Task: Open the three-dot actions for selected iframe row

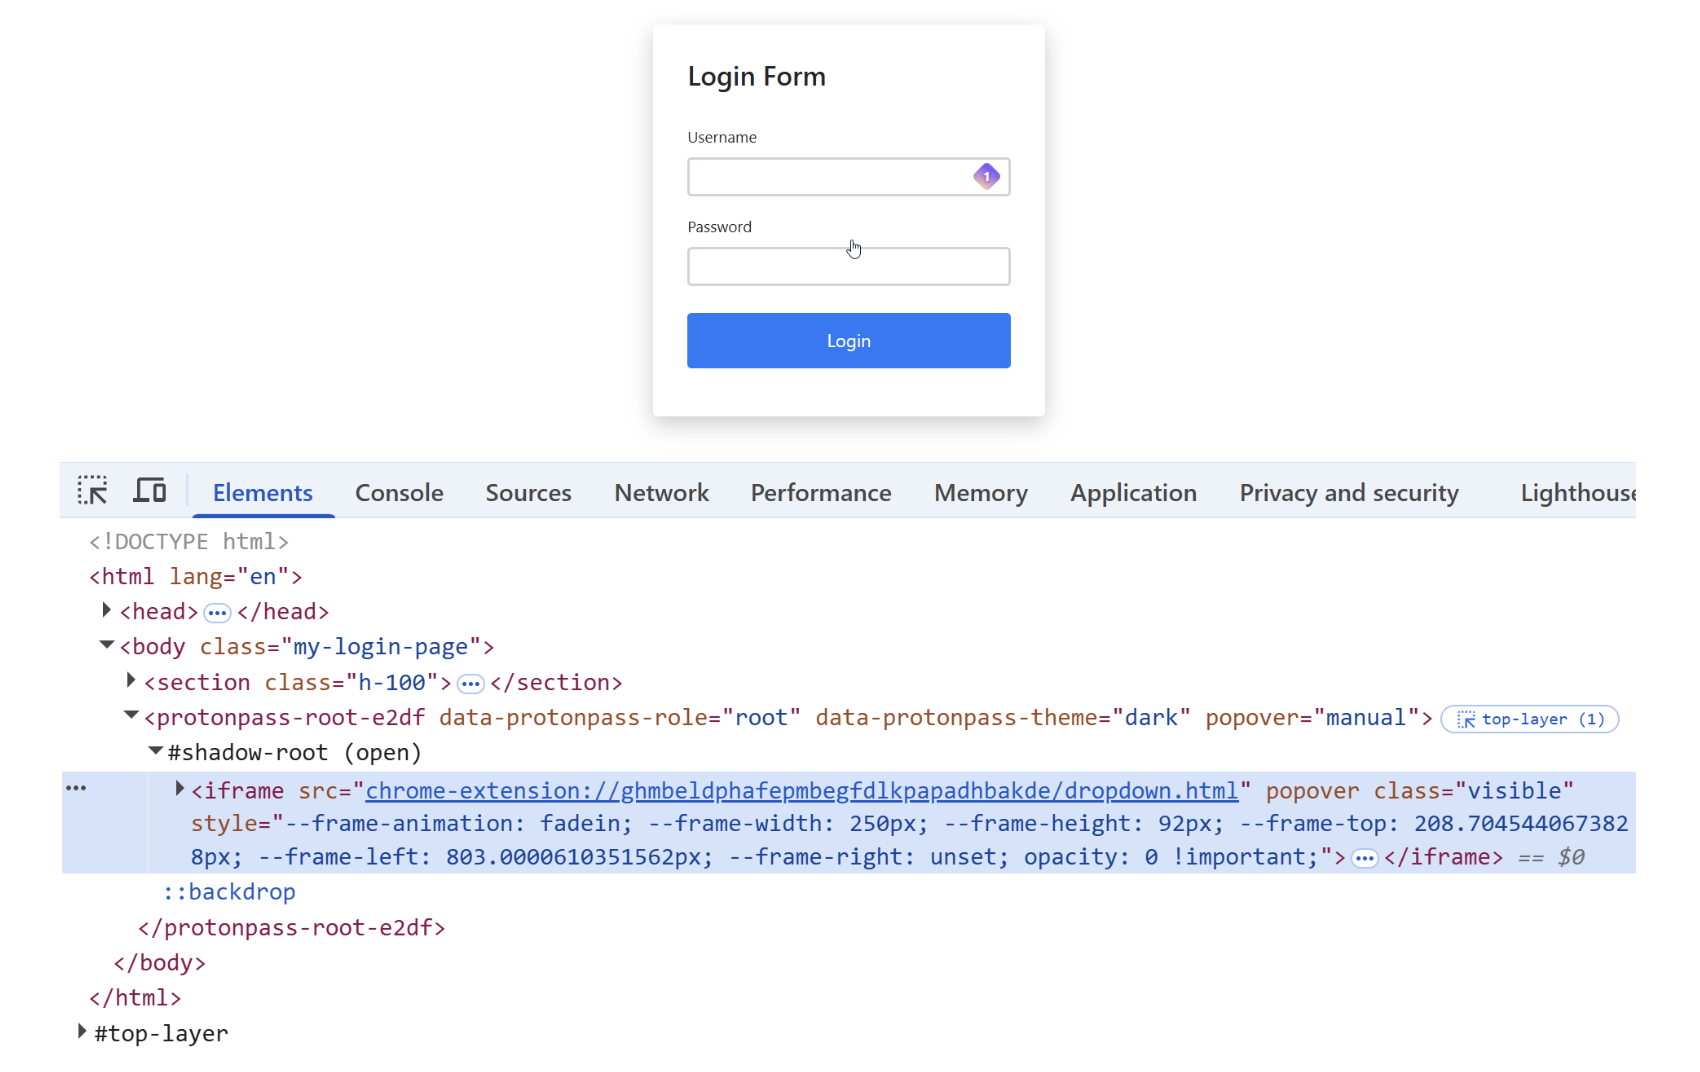Action: tap(76, 788)
